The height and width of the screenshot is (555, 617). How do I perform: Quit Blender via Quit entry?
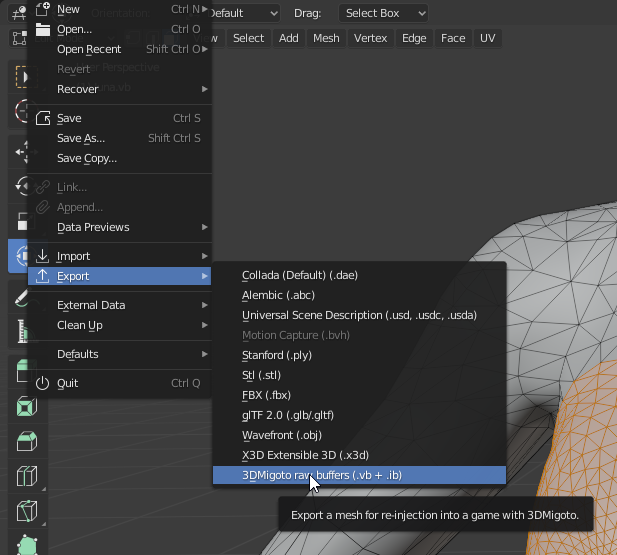tap(119, 383)
